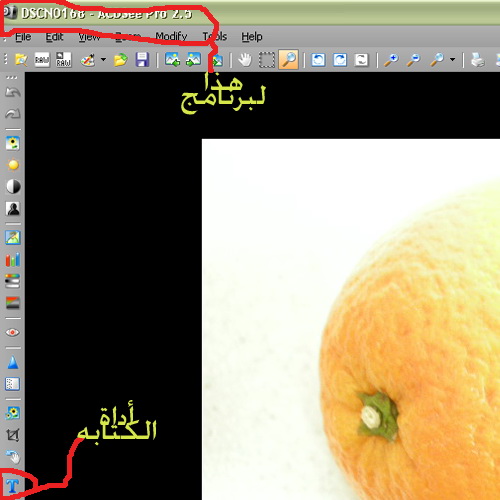The image size is (500, 500).
Task: Click the printer icon
Action: (477, 60)
